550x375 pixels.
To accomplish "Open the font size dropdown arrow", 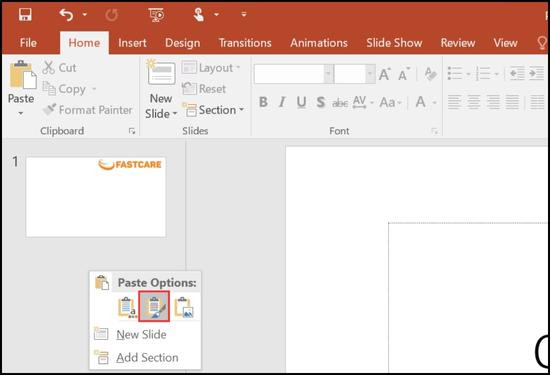I will [x=370, y=74].
